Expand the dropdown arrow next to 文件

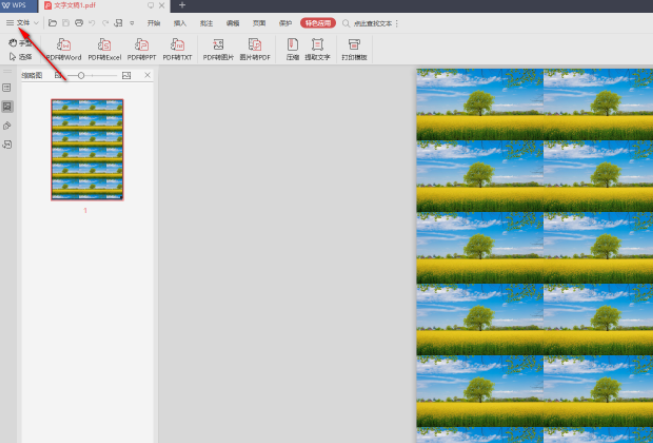(x=37, y=22)
